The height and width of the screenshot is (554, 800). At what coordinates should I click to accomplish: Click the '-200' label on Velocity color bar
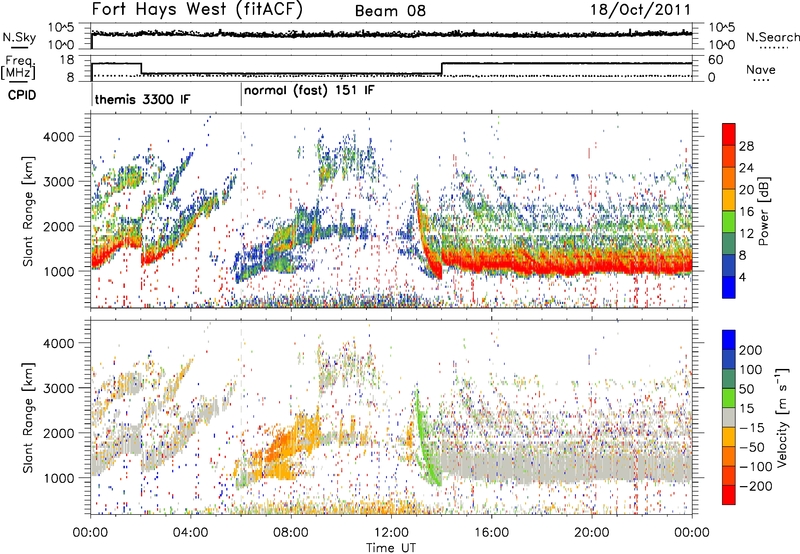pyautogui.click(x=755, y=486)
